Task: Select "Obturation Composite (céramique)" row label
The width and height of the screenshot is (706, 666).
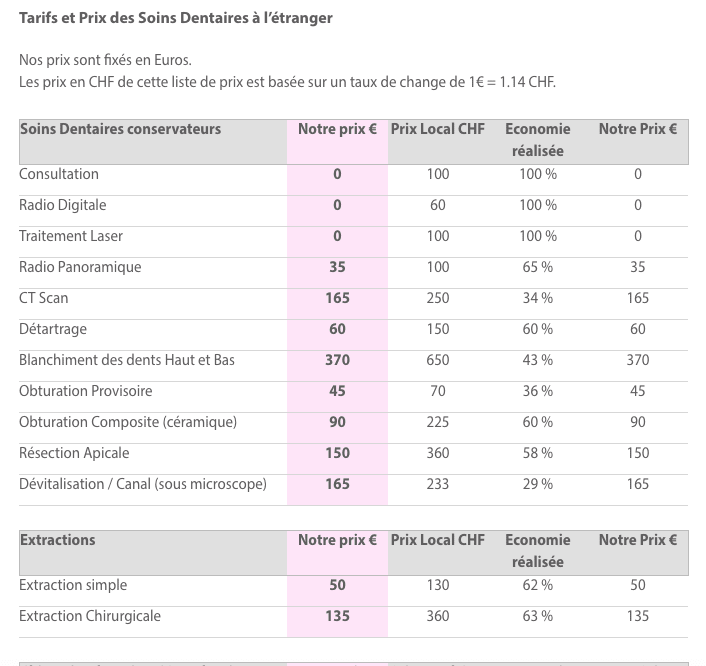Action: pos(128,422)
